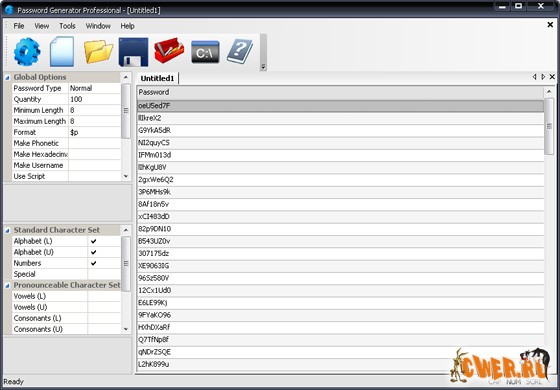
Task: Create a new blank document icon
Action: coord(62,52)
